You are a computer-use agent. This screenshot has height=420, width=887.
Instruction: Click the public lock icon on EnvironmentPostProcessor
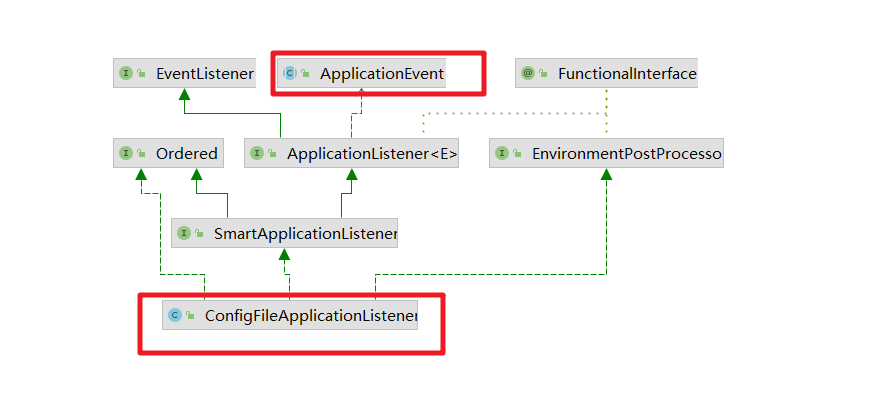coord(518,153)
